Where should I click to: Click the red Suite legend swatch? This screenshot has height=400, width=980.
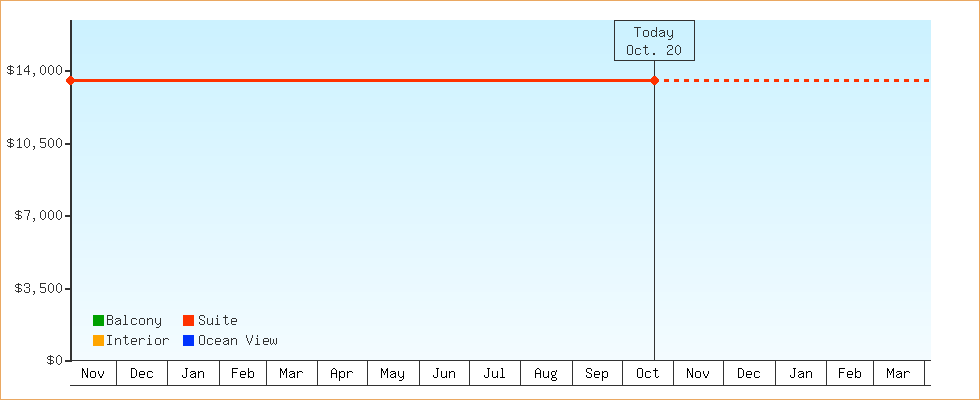click(188, 321)
